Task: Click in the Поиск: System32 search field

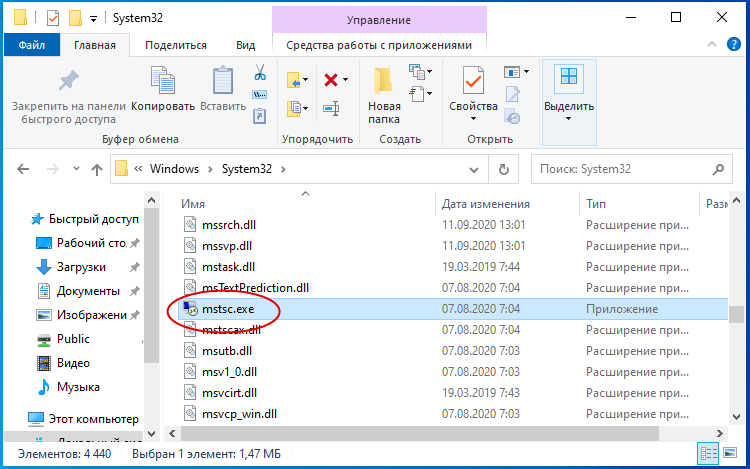Action: pos(631,169)
